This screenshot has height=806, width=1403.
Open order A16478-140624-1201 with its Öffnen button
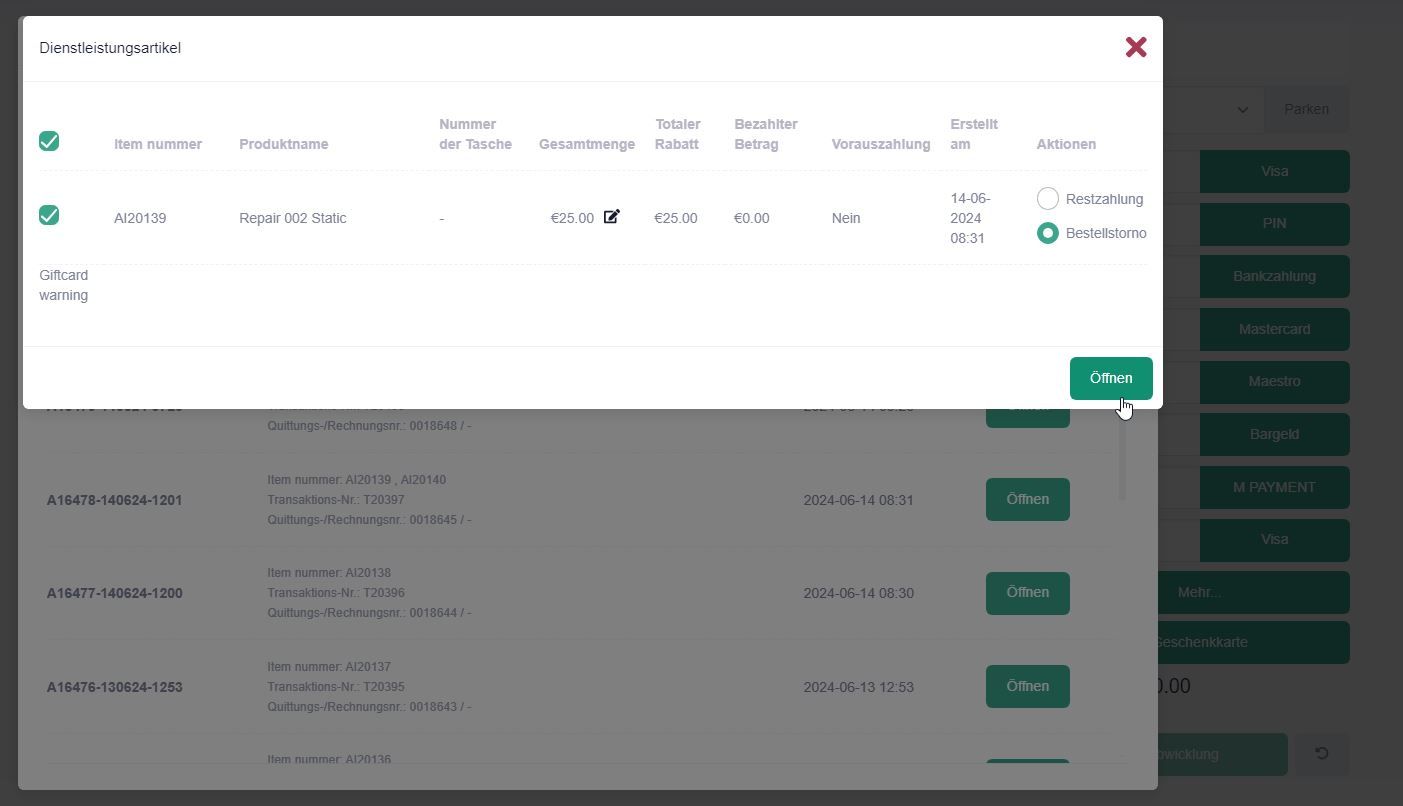pyautogui.click(x=1027, y=499)
